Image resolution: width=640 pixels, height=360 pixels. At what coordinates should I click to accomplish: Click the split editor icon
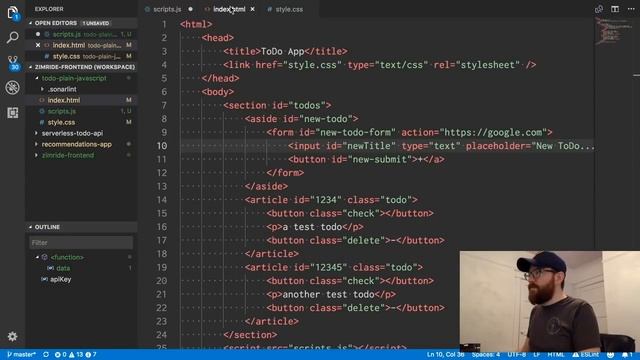[x=615, y=9]
